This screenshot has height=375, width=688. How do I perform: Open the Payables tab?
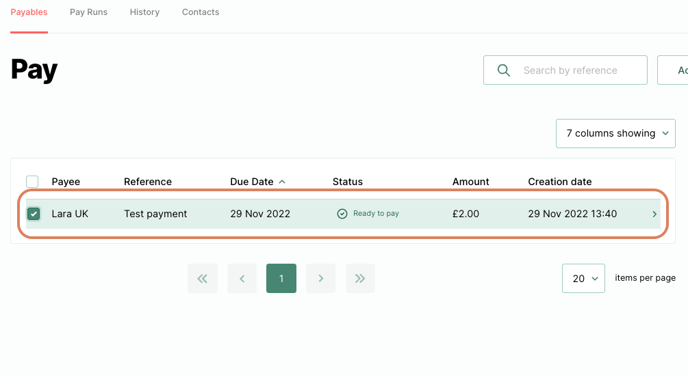click(x=29, y=12)
